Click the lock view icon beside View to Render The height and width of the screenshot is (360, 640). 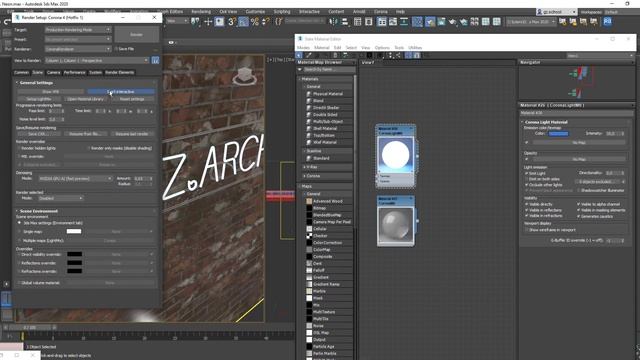point(156,60)
